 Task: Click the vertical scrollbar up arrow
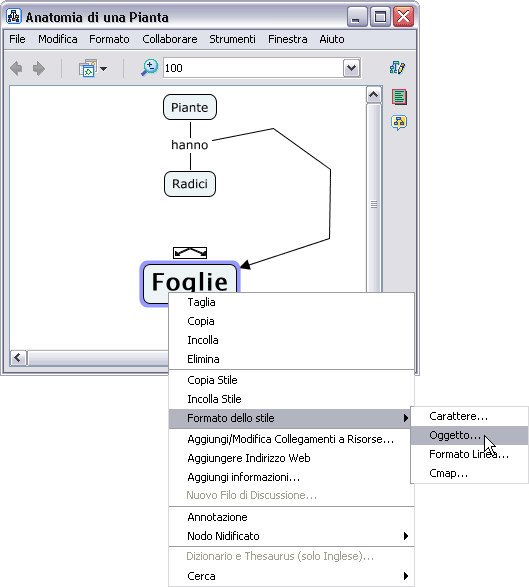click(x=373, y=95)
